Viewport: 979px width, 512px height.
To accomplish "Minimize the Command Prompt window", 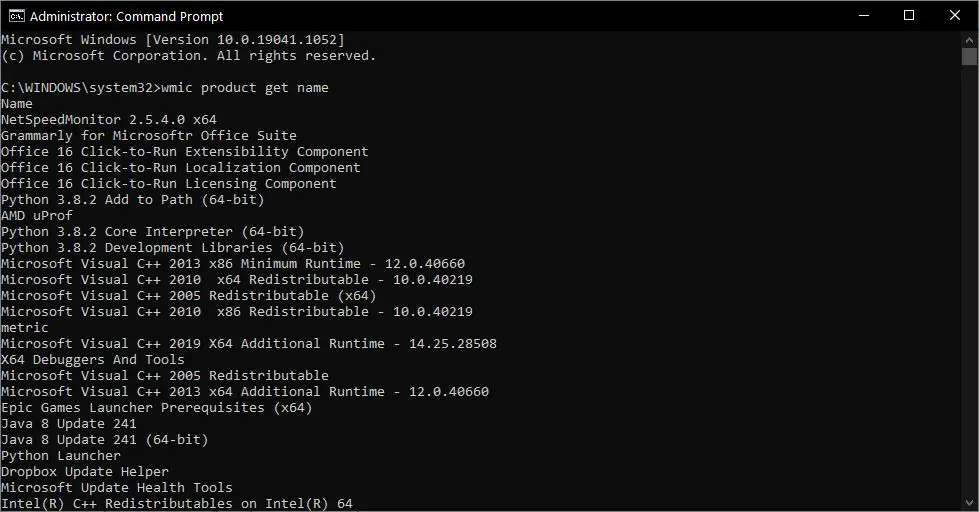I will [x=864, y=16].
